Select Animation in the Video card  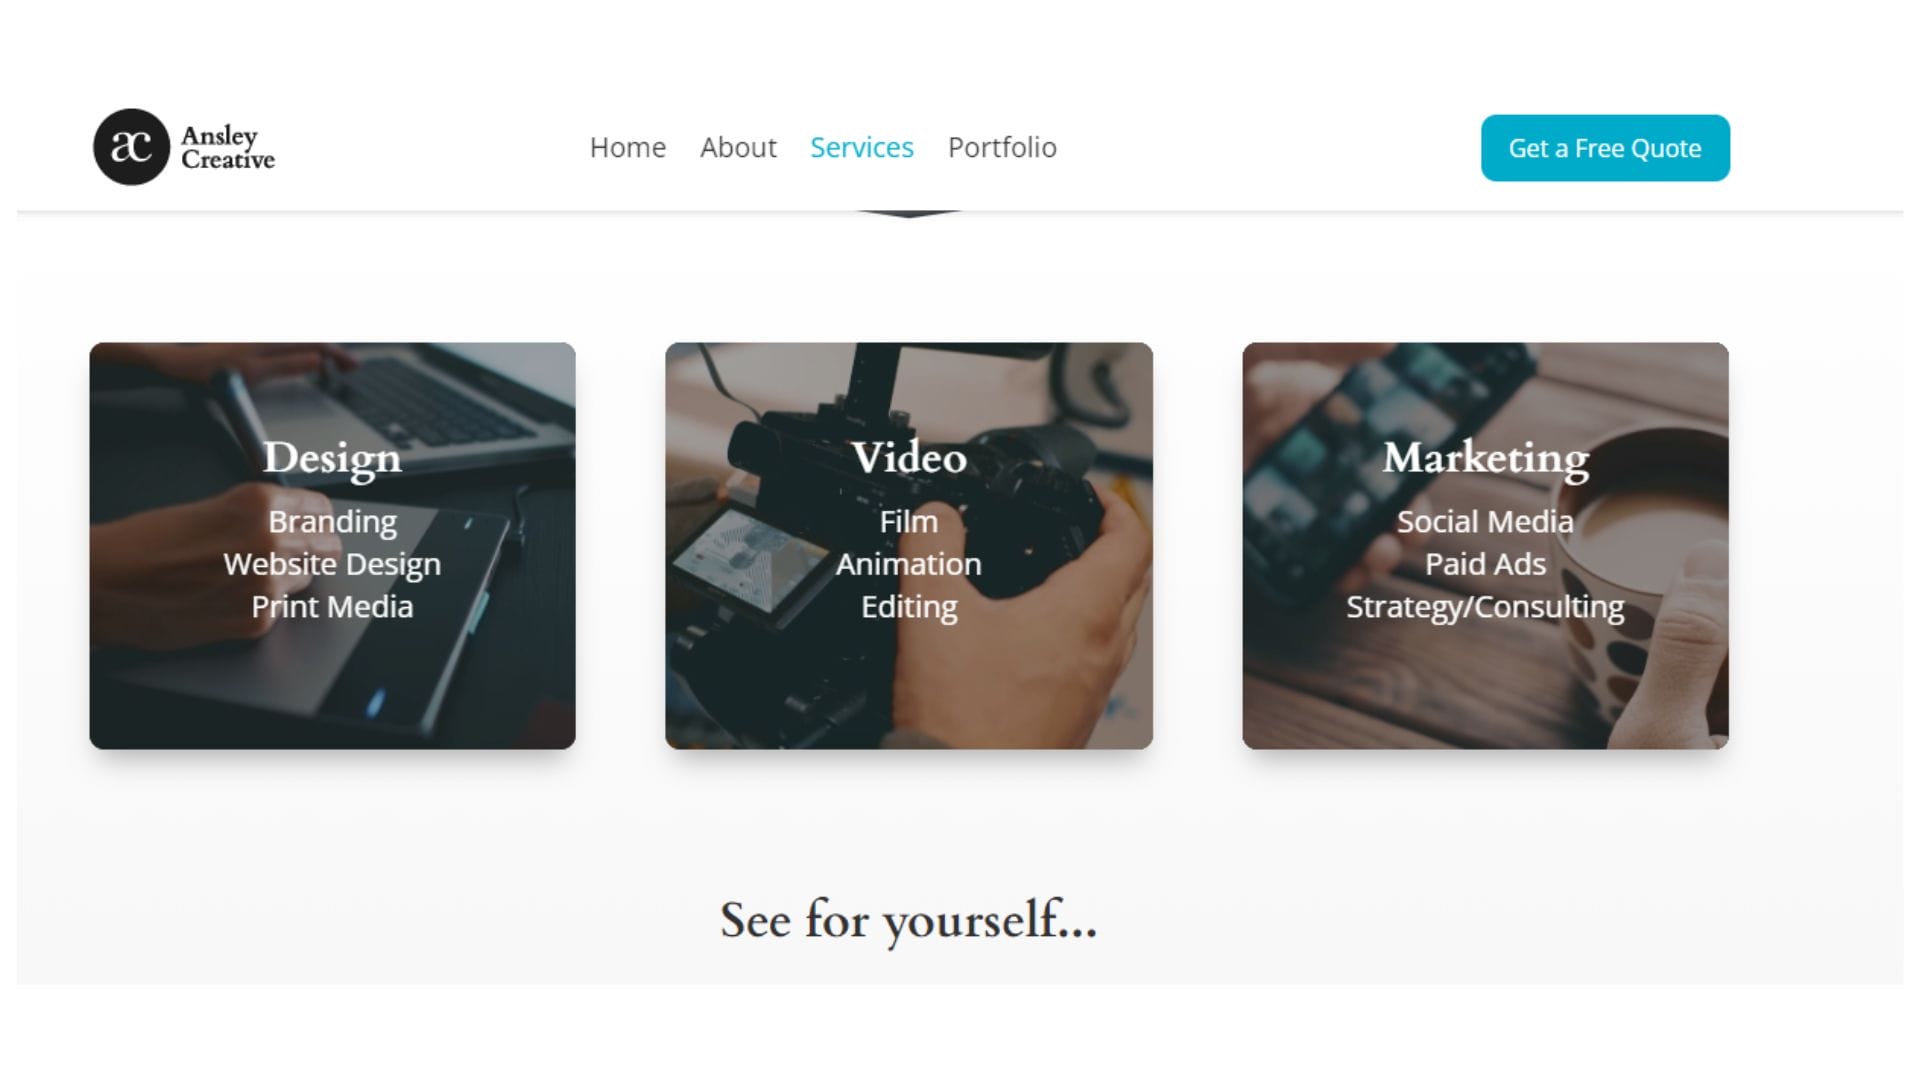click(909, 564)
